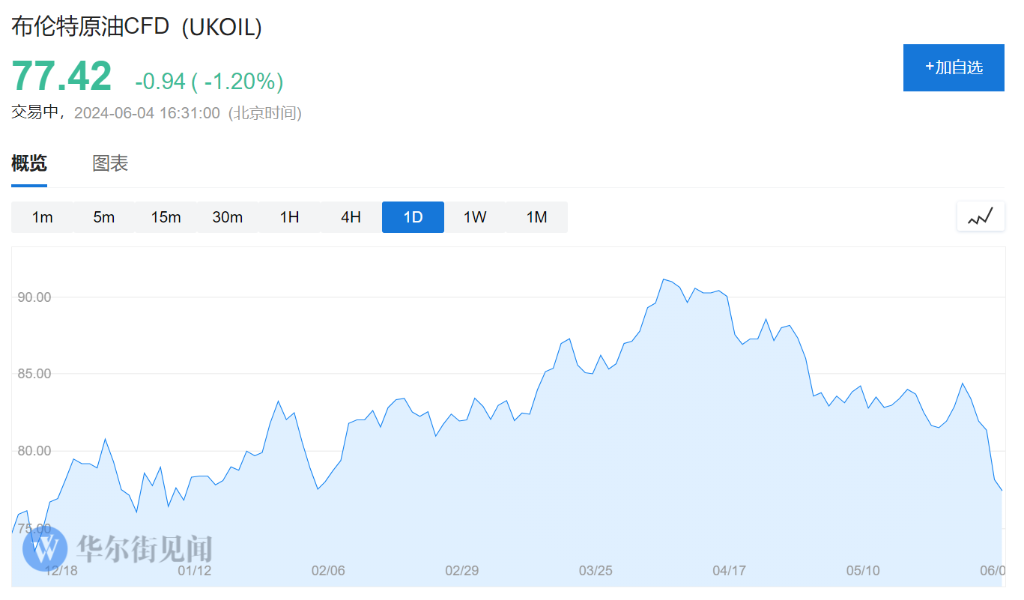Click the current price 77.42
Image resolution: width=1024 pixels, height=600 pixels.
[61, 77]
